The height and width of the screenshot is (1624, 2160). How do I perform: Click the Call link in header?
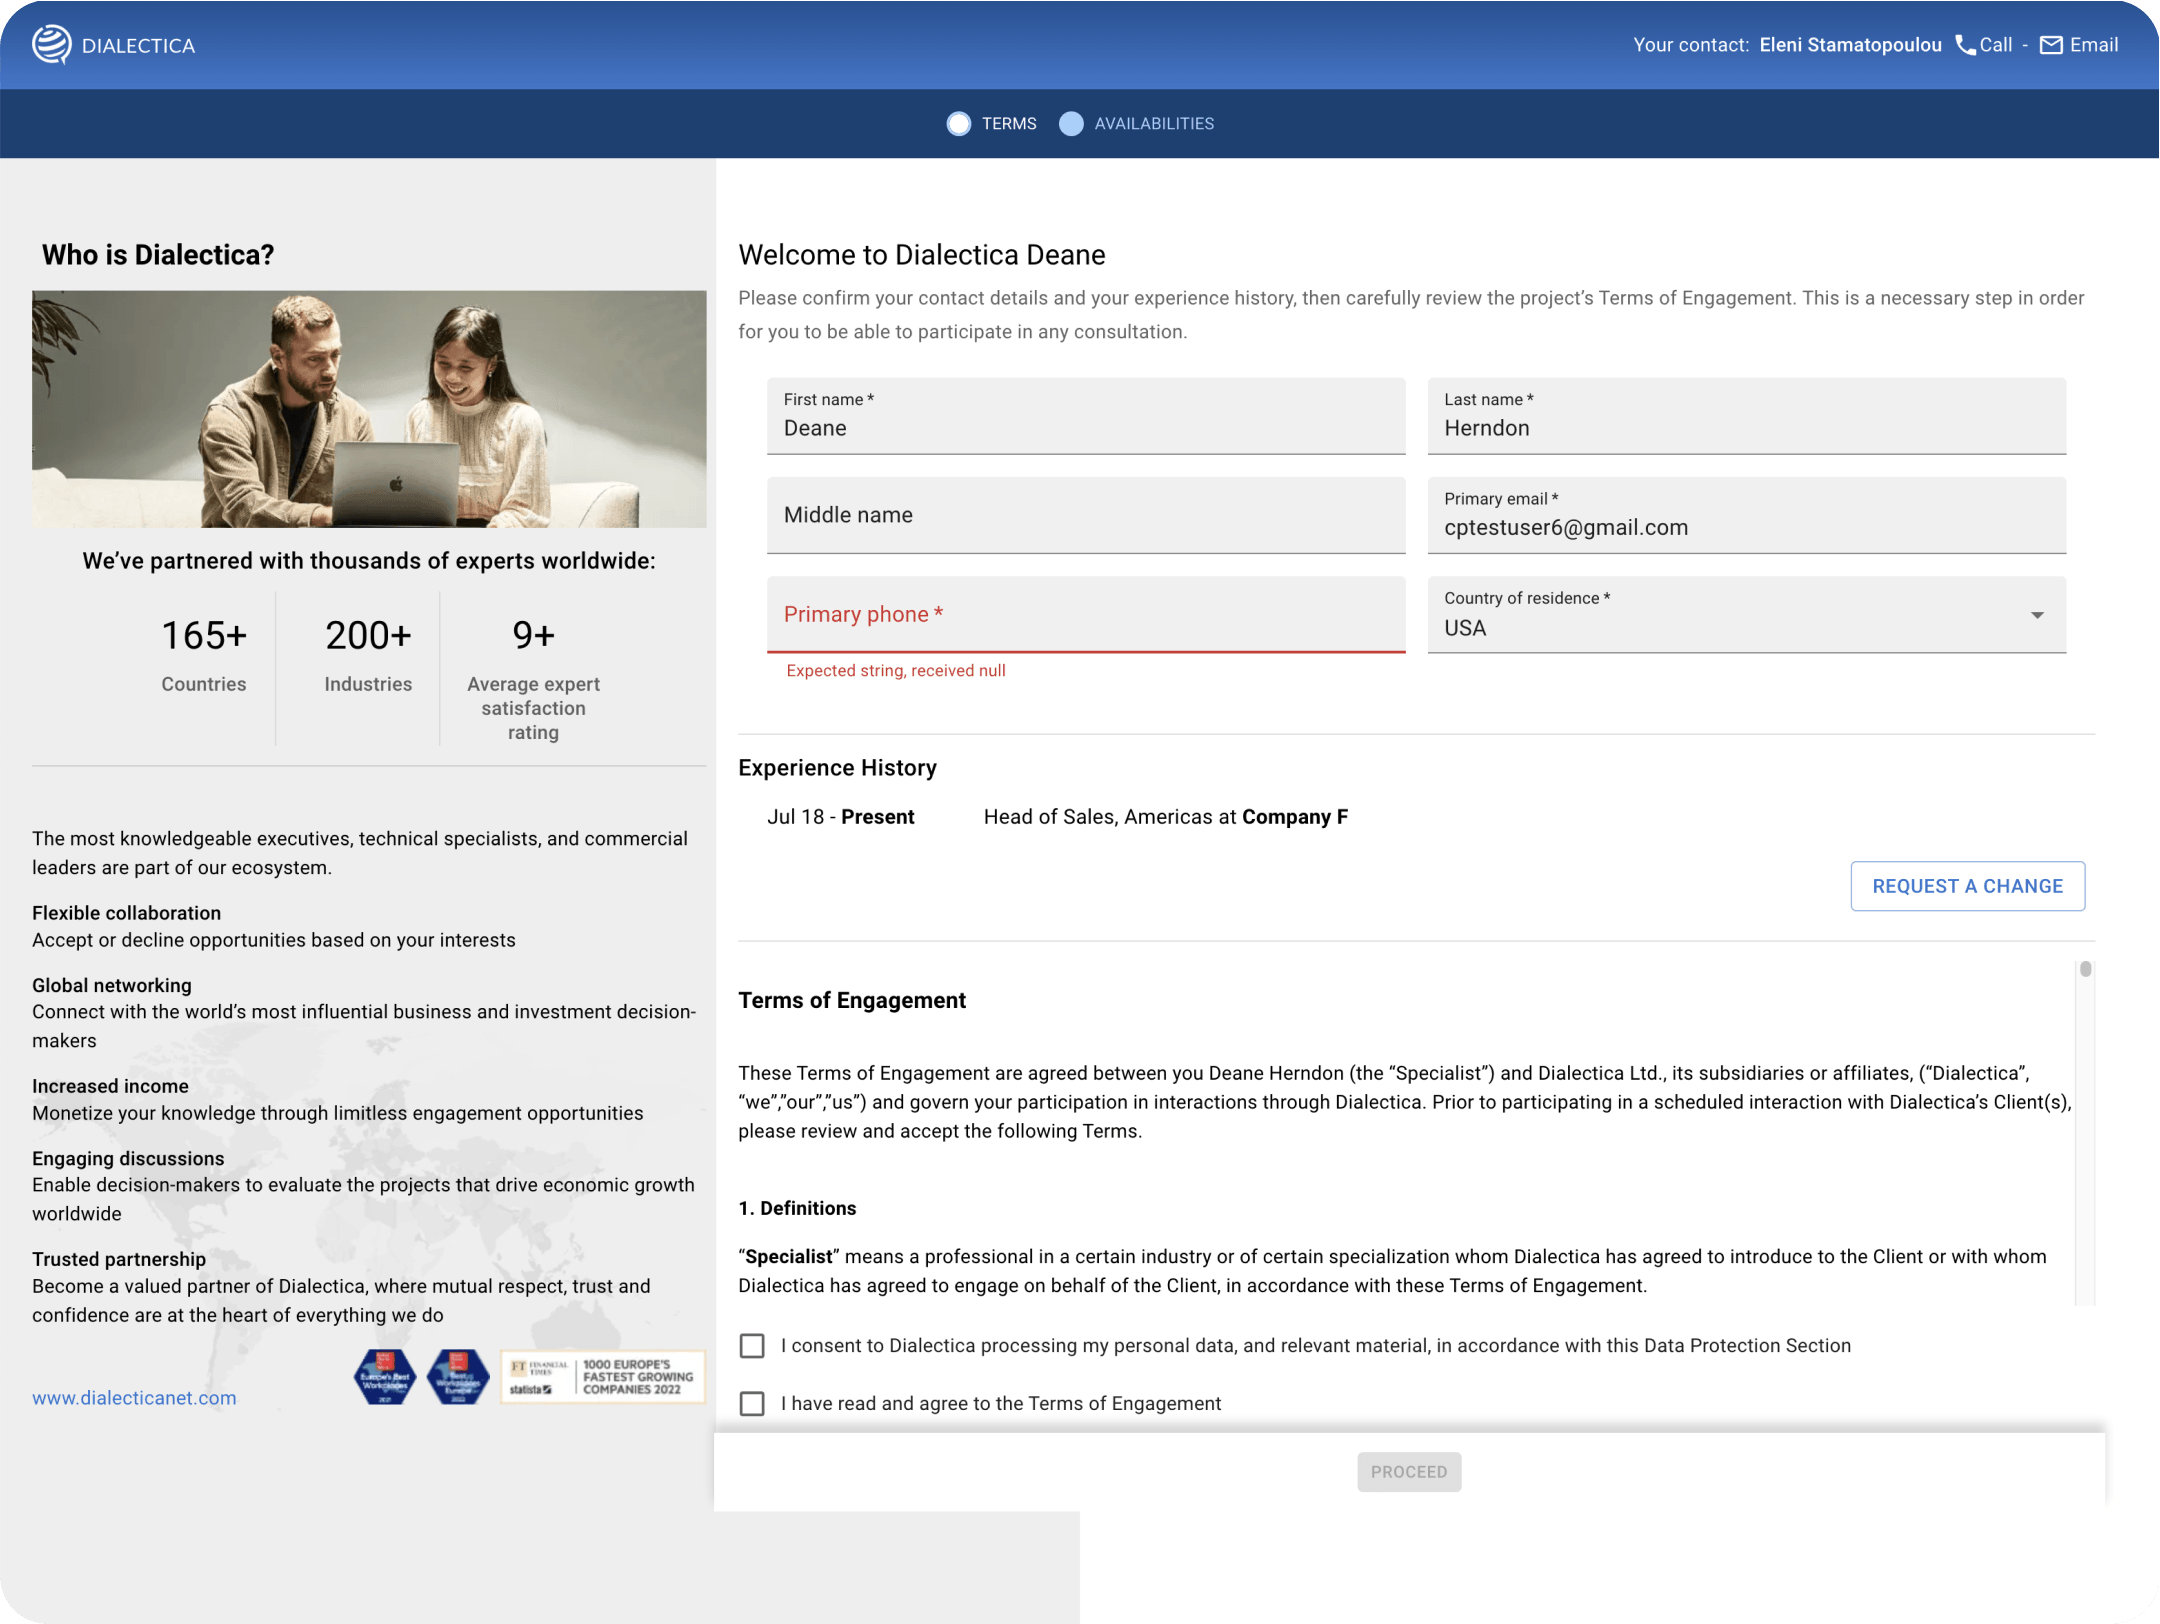(1996, 45)
